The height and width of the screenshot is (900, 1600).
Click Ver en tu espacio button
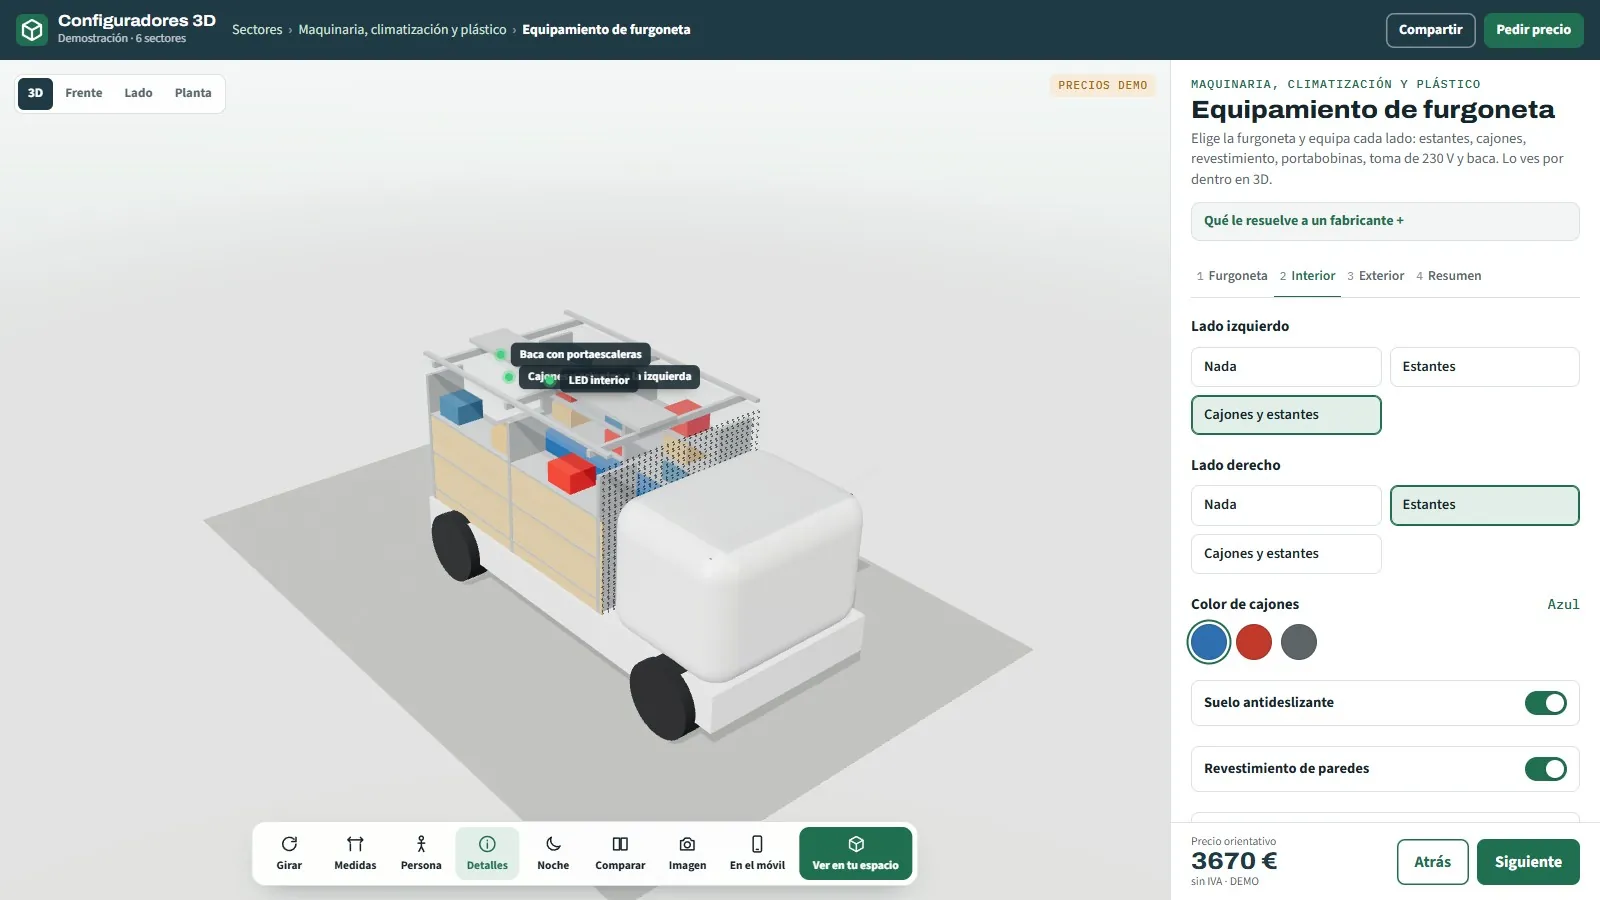(x=856, y=853)
